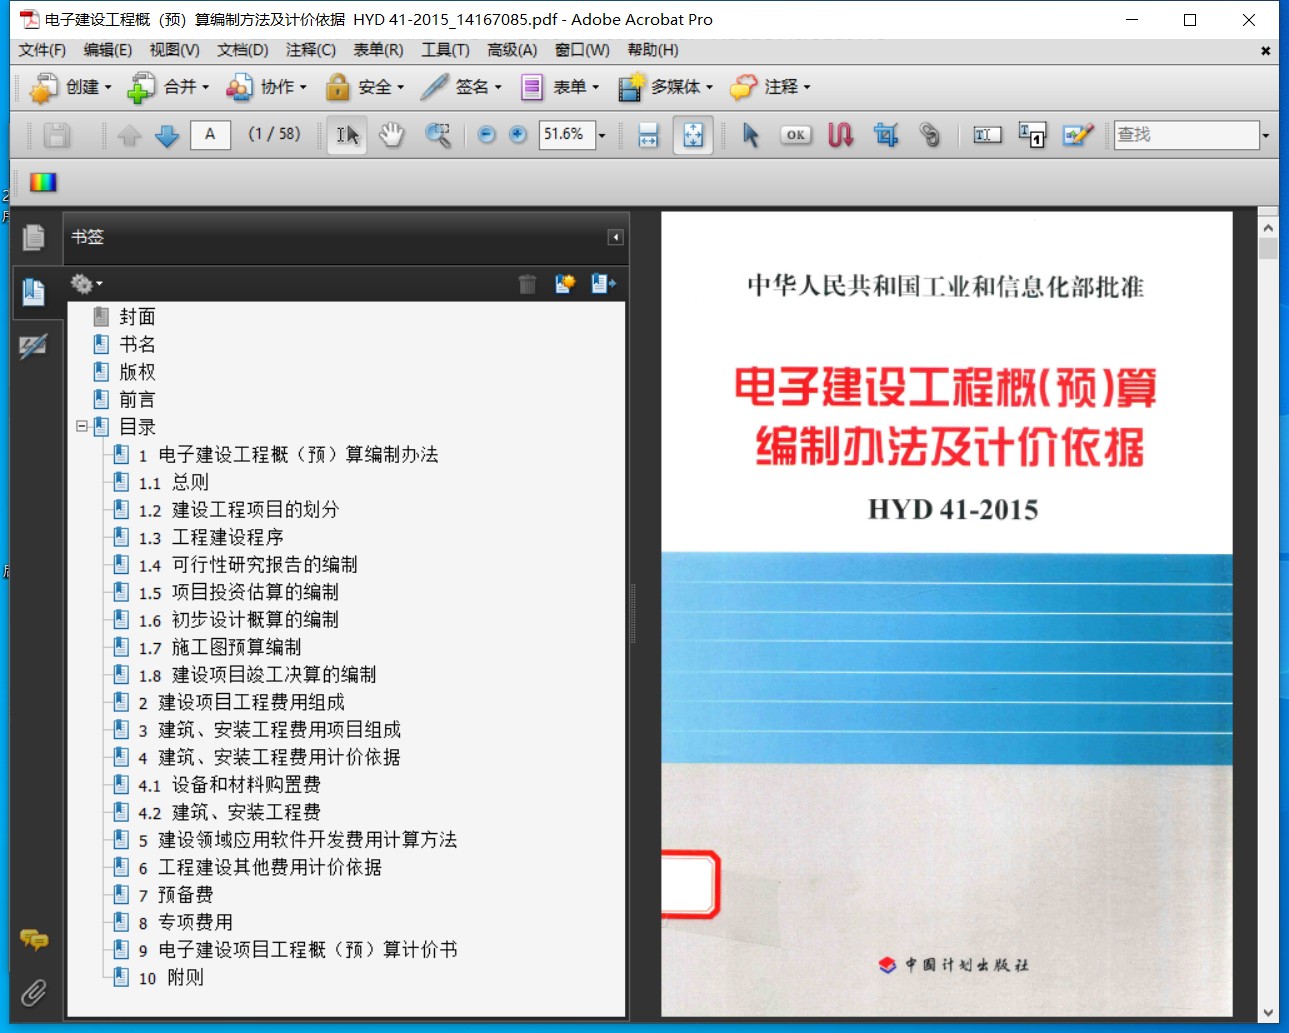Toggle fit one full page icon
Image resolution: width=1289 pixels, height=1033 pixels.
tap(693, 135)
